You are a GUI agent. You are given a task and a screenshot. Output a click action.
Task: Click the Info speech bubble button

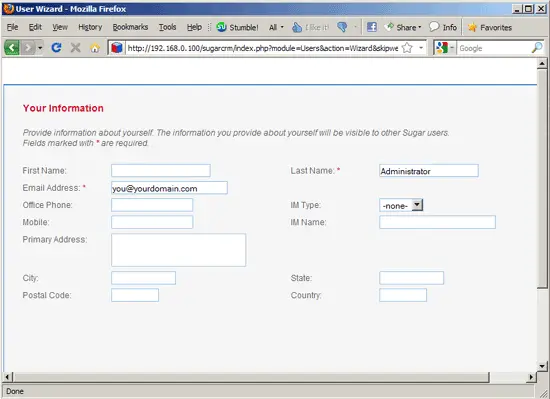pos(443,27)
